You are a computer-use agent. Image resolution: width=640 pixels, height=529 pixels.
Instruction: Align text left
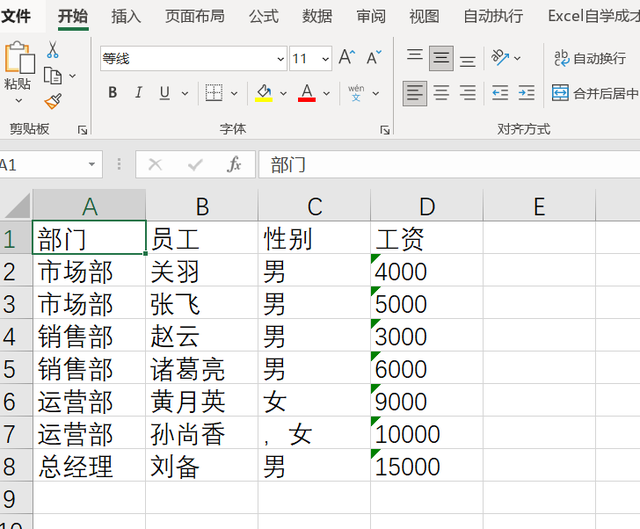coord(415,93)
